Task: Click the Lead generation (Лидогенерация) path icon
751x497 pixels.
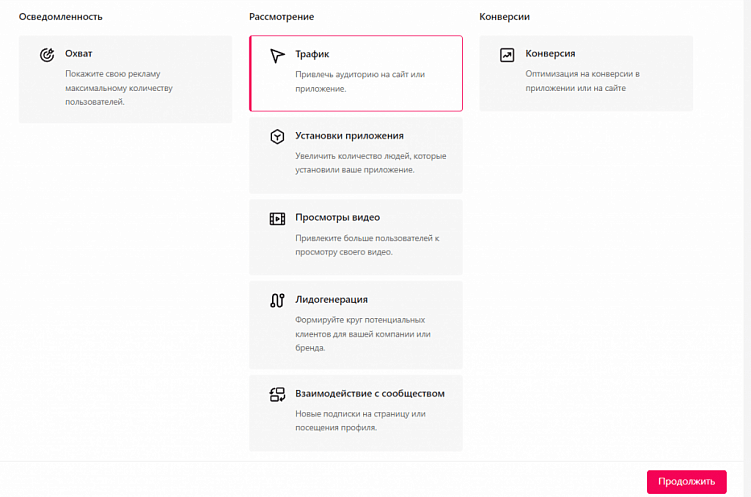Action: (277, 300)
